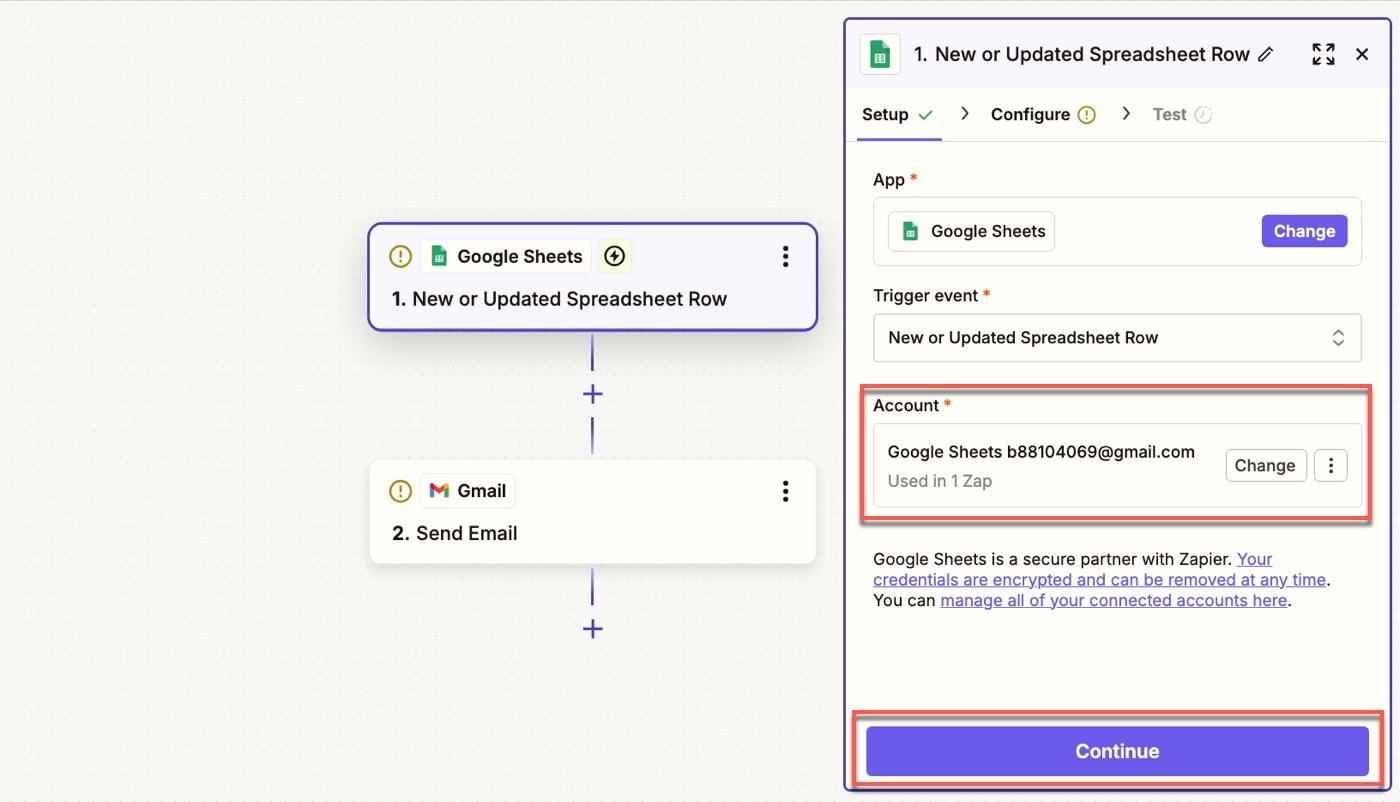
Task: Click the Change button for the Account
Action: (1266, 466)
